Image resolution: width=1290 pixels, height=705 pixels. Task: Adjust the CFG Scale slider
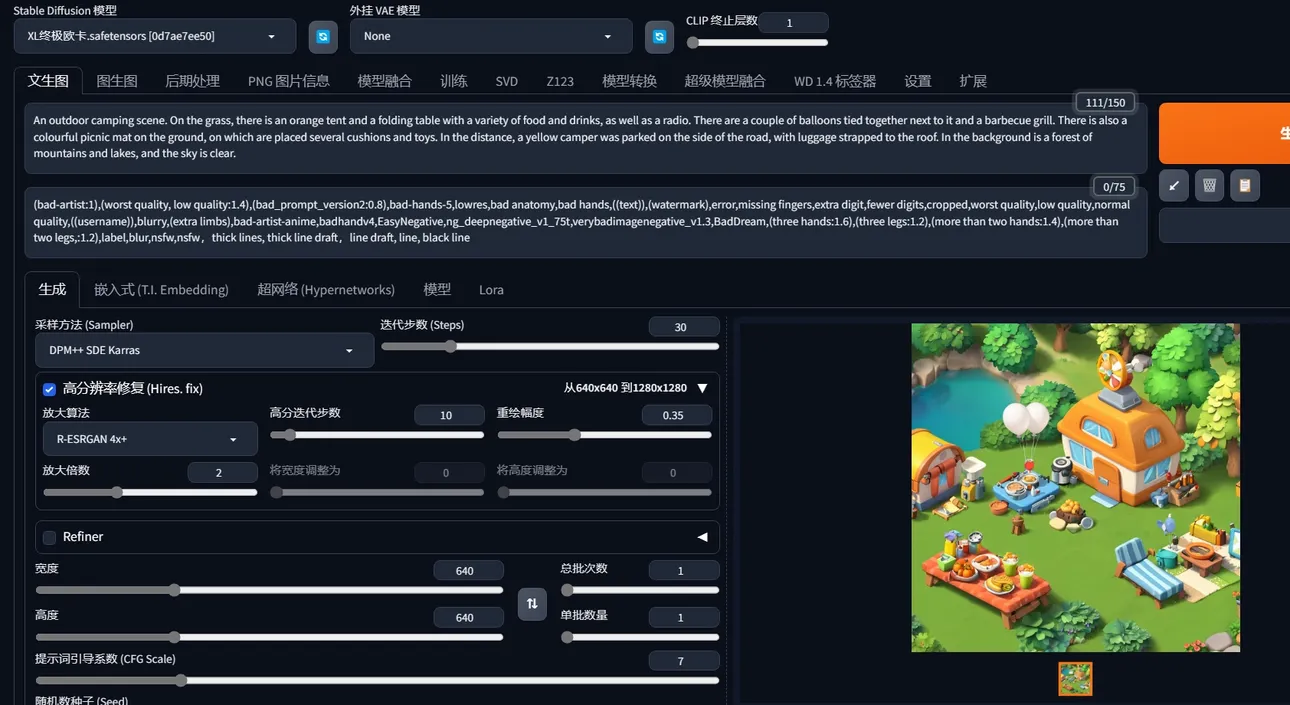click(181, 681)
